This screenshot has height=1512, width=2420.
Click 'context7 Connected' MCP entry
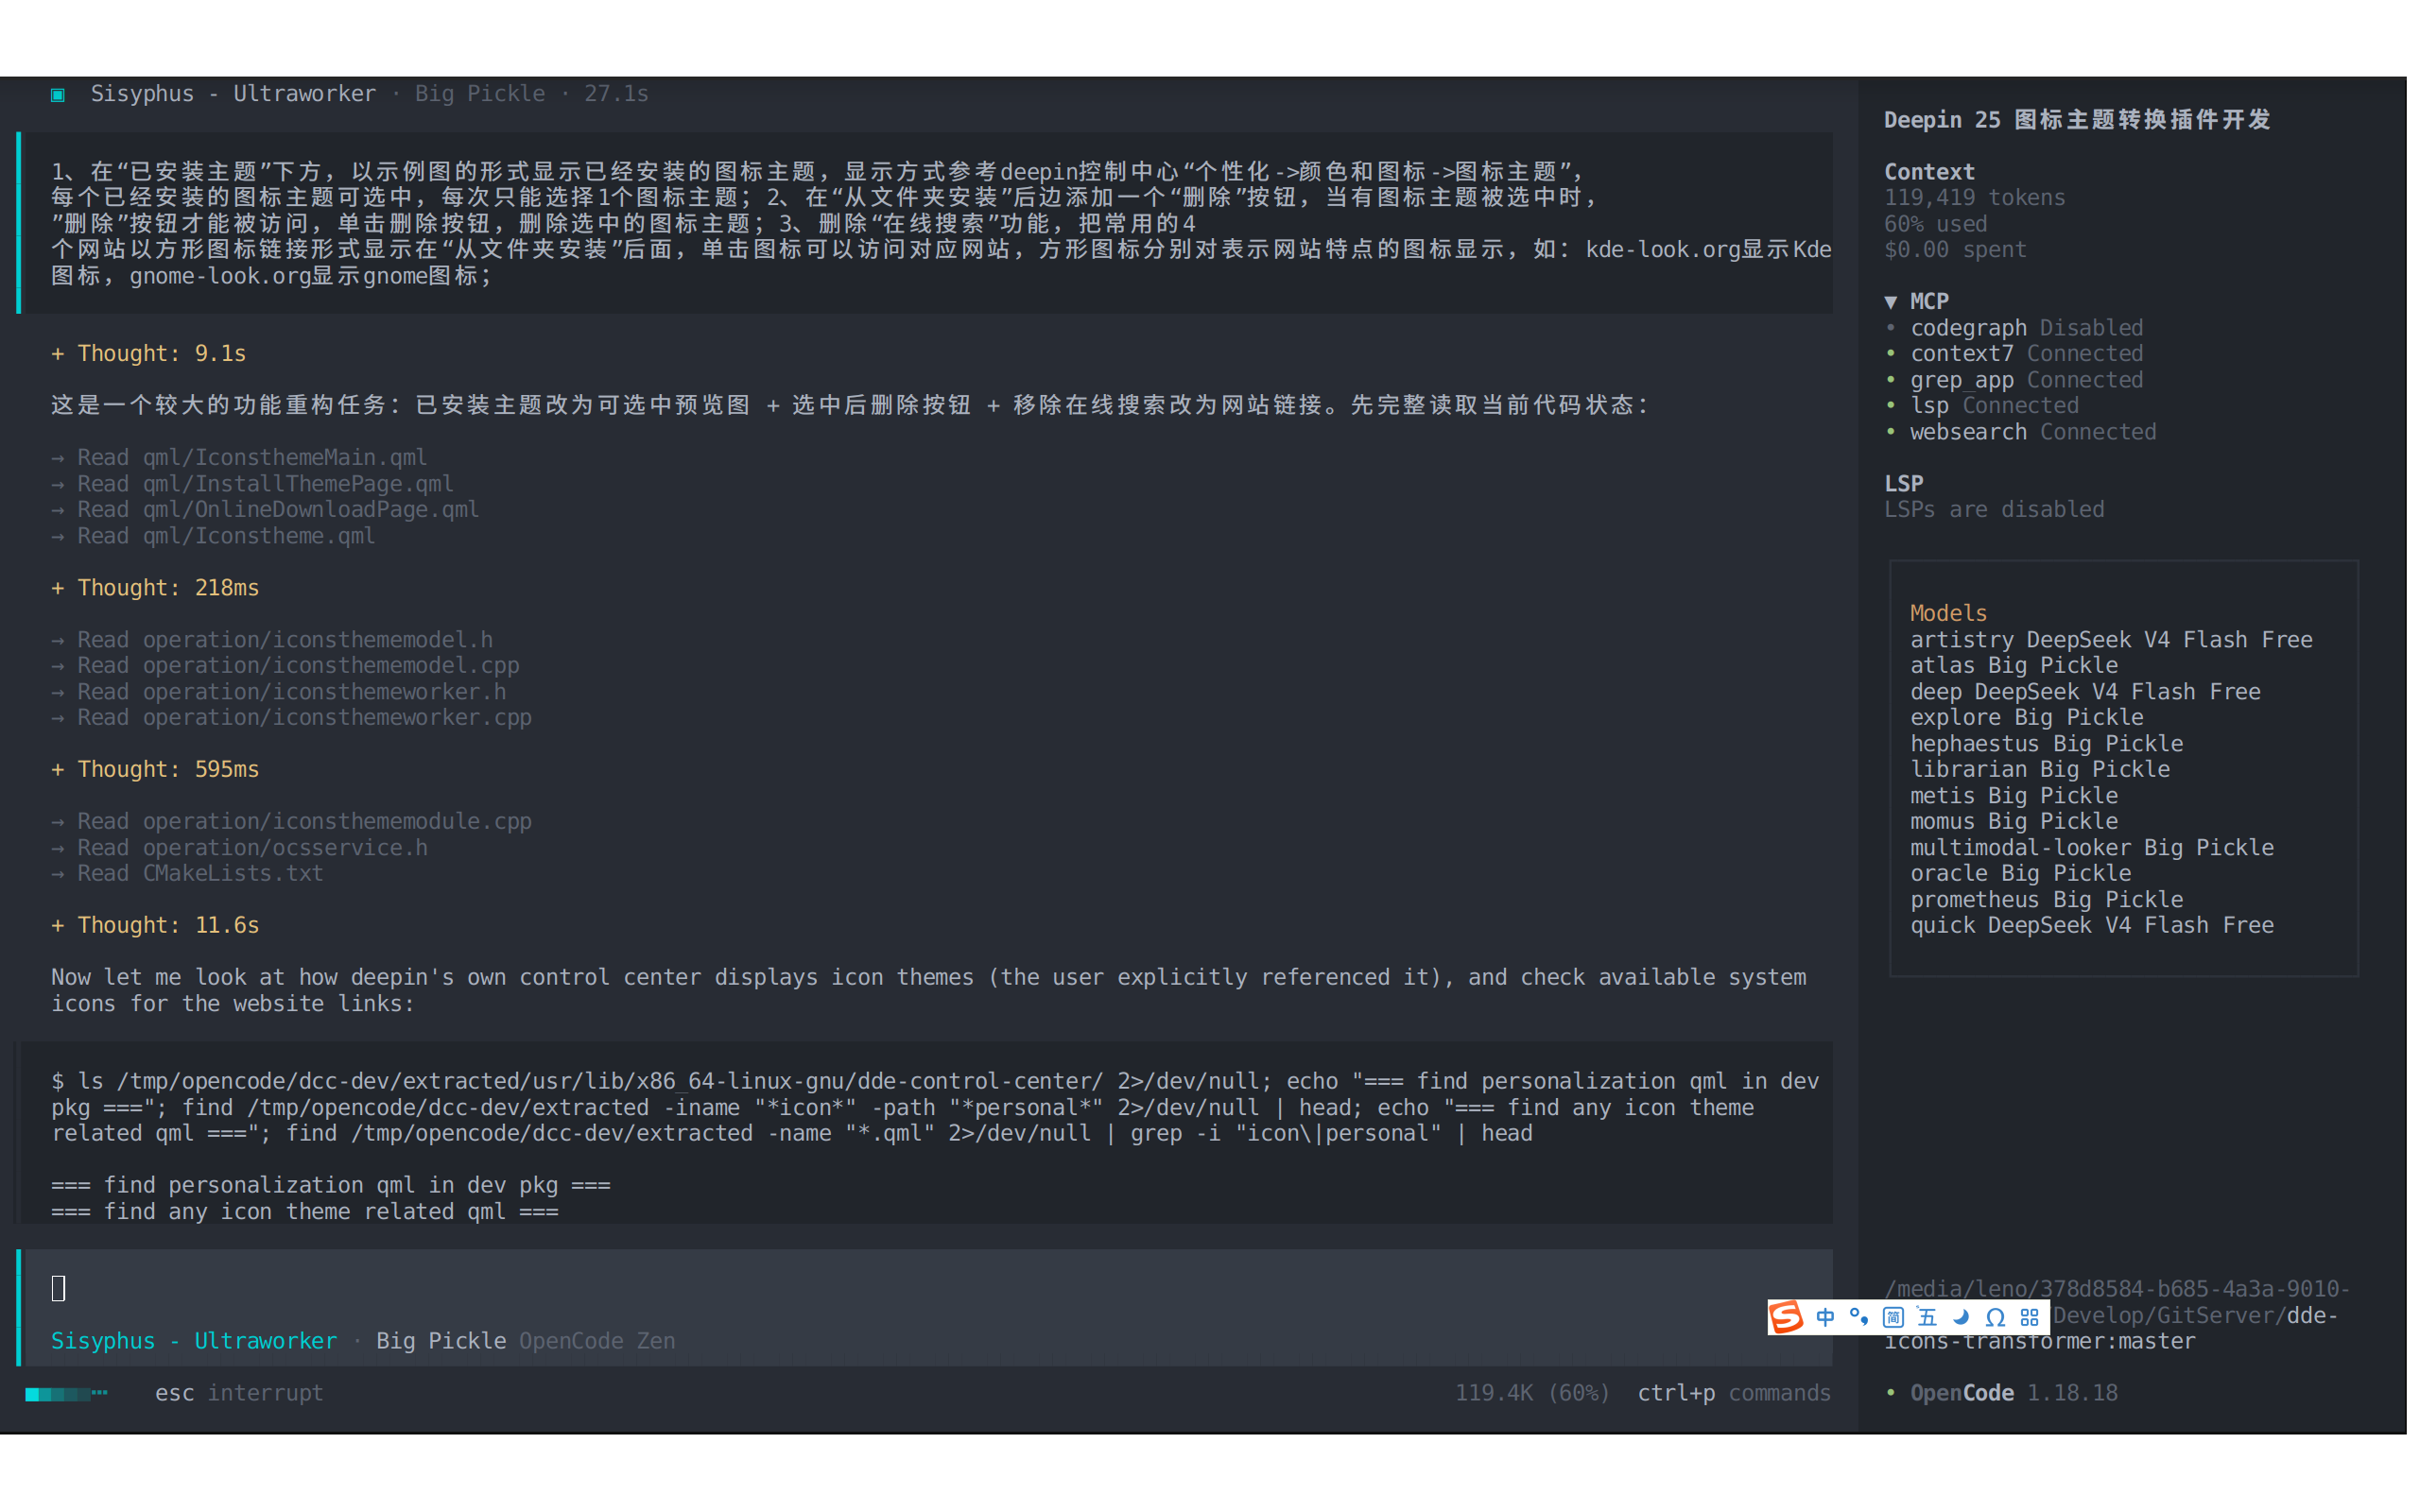point(2014,353)
